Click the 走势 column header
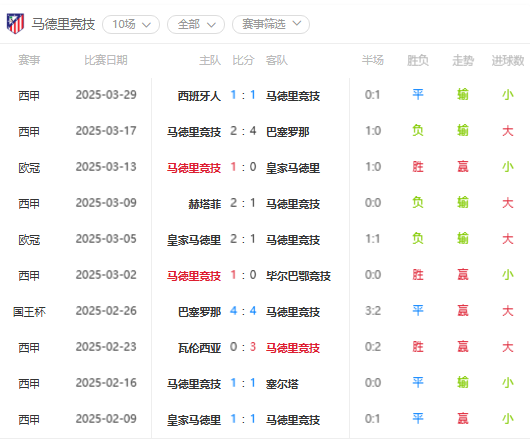Viewport: 530px width, 442px height. click(463, 60)
